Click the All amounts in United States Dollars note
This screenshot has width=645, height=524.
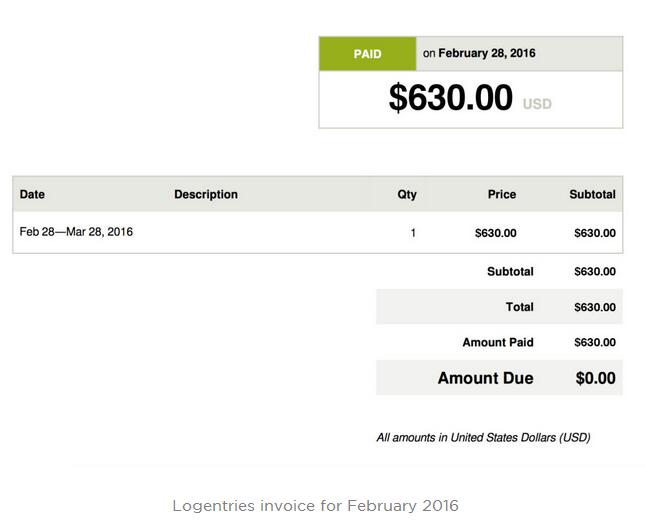point(483,437)
